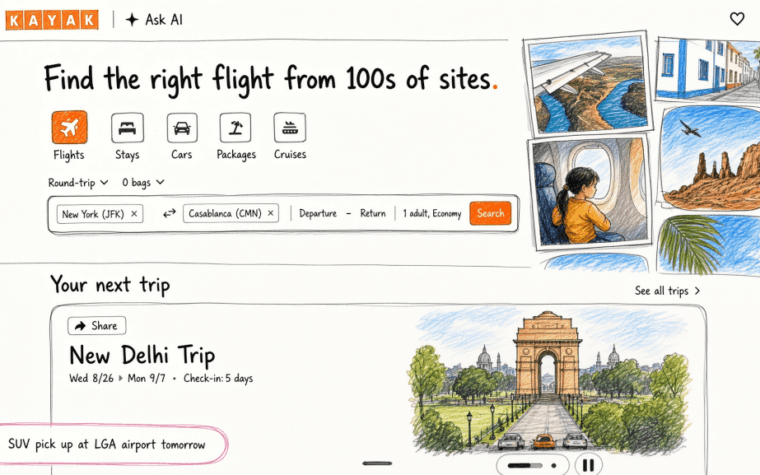This screenshot has height=475, width=760.
Task: Click the desert rocks with plane photo
Action: coord(710,158)
